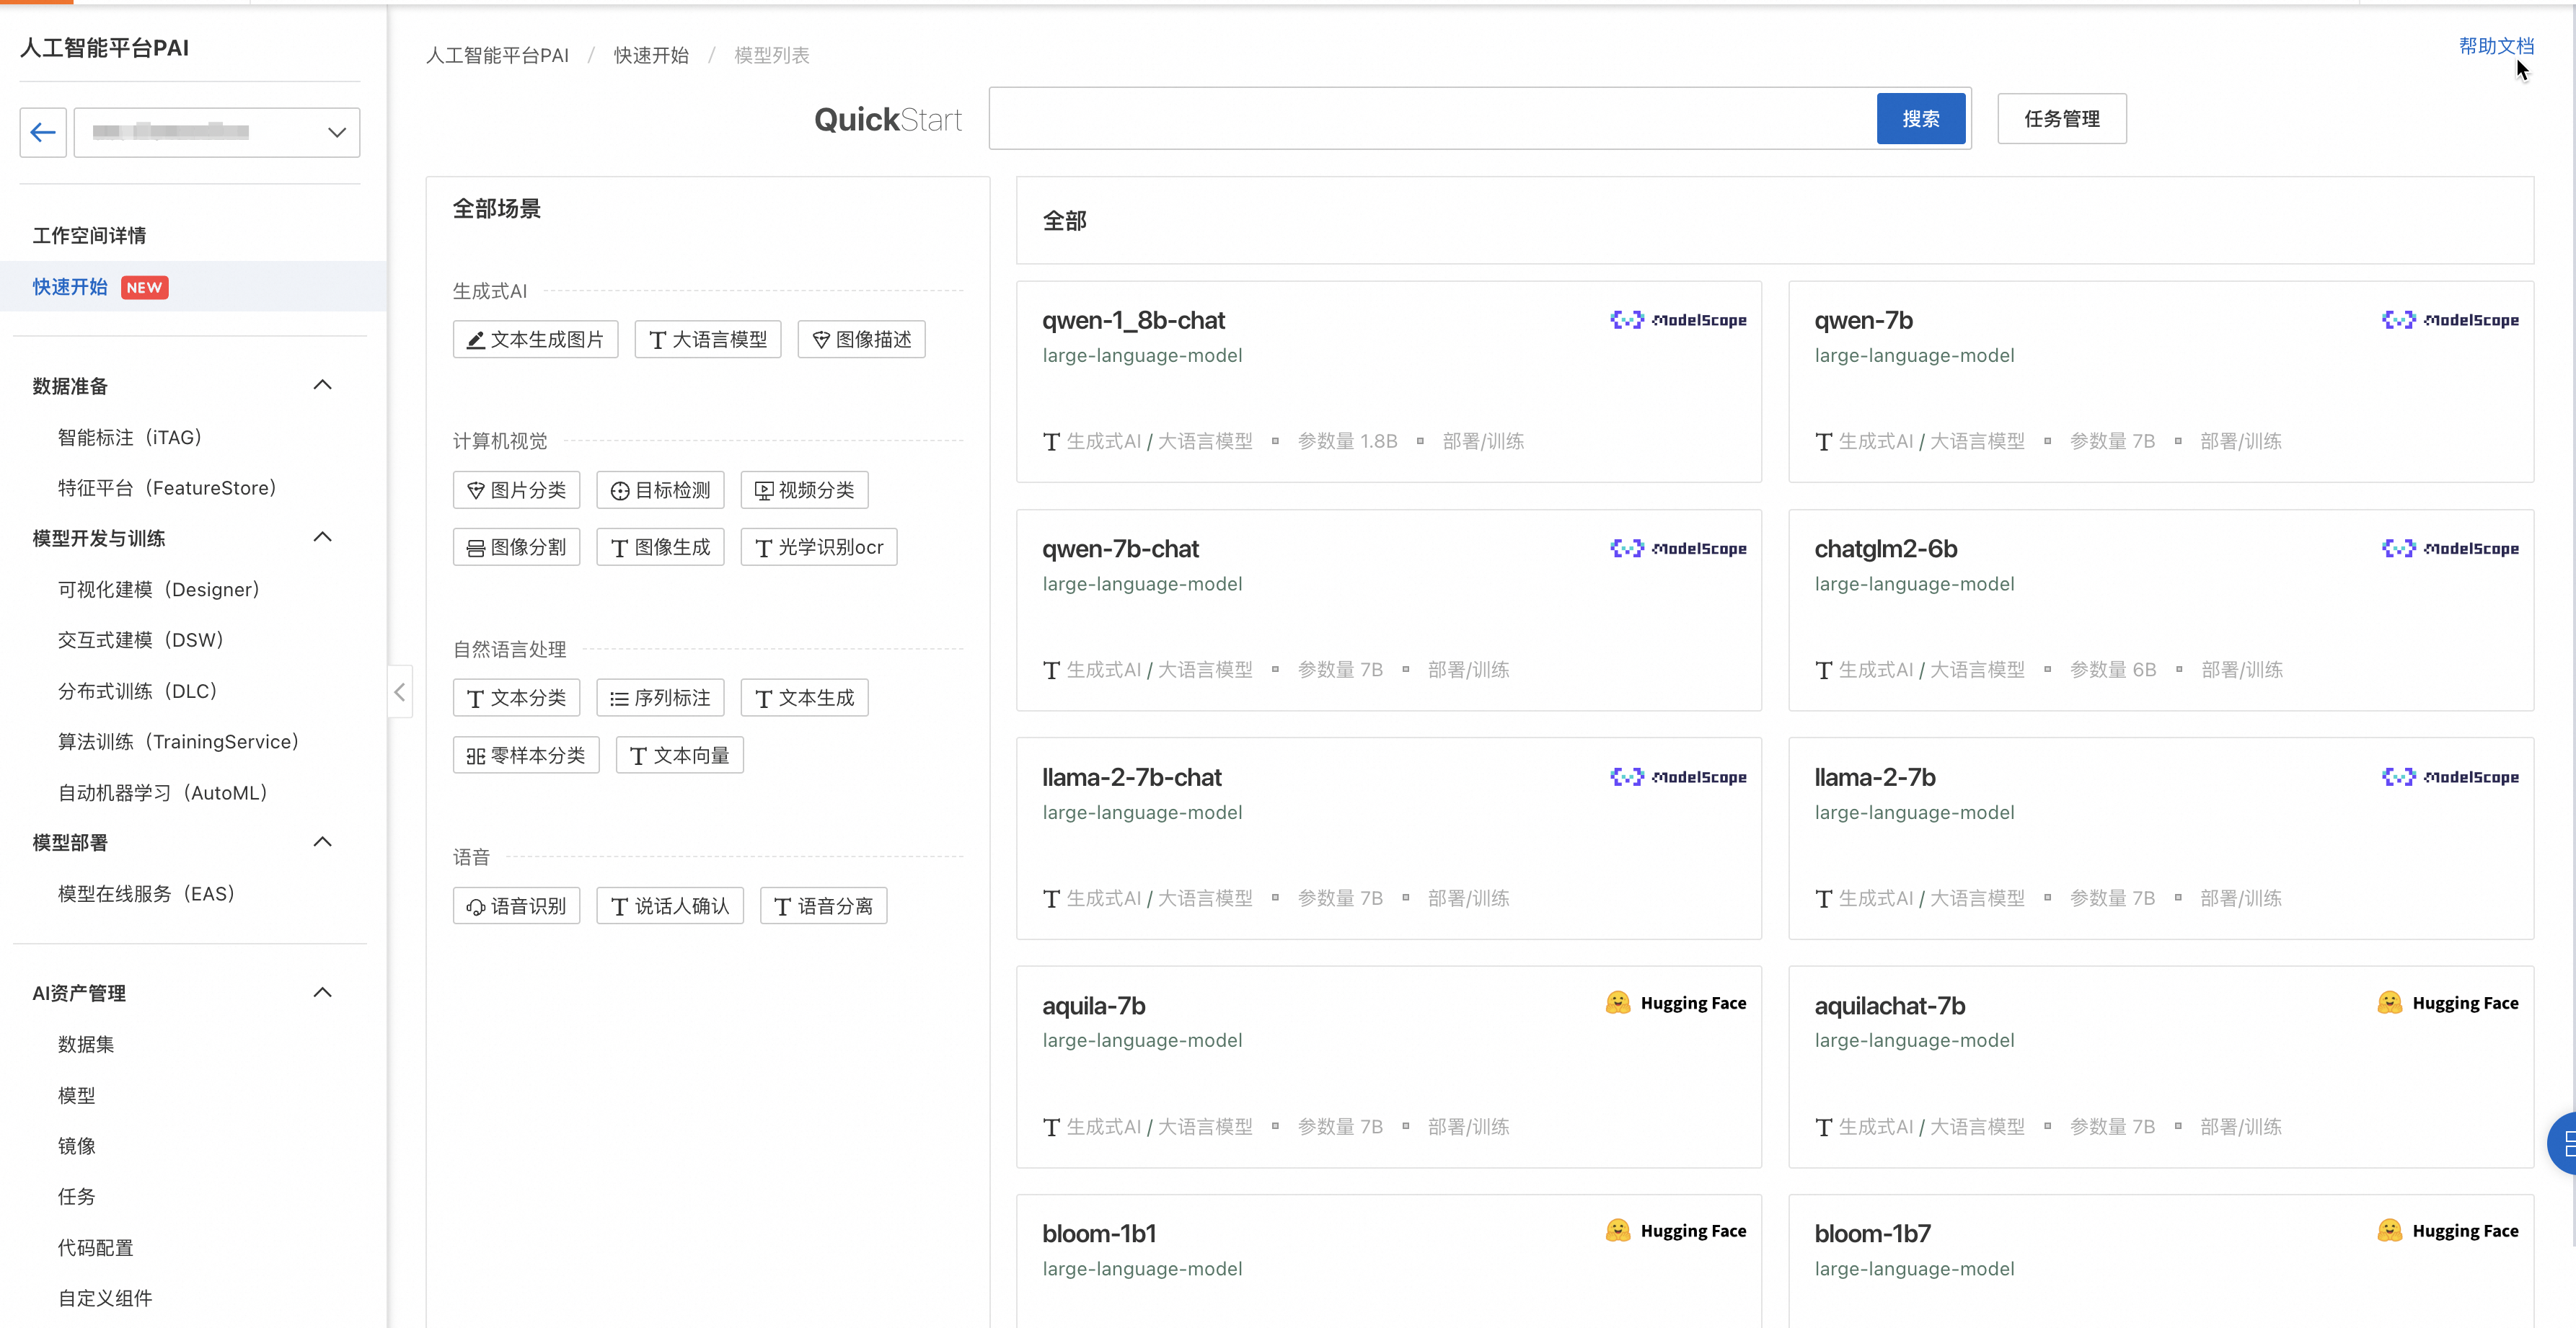Open the workspace selector dropdown
This screenshot has height=1328, width=2576.
point(217,132)
